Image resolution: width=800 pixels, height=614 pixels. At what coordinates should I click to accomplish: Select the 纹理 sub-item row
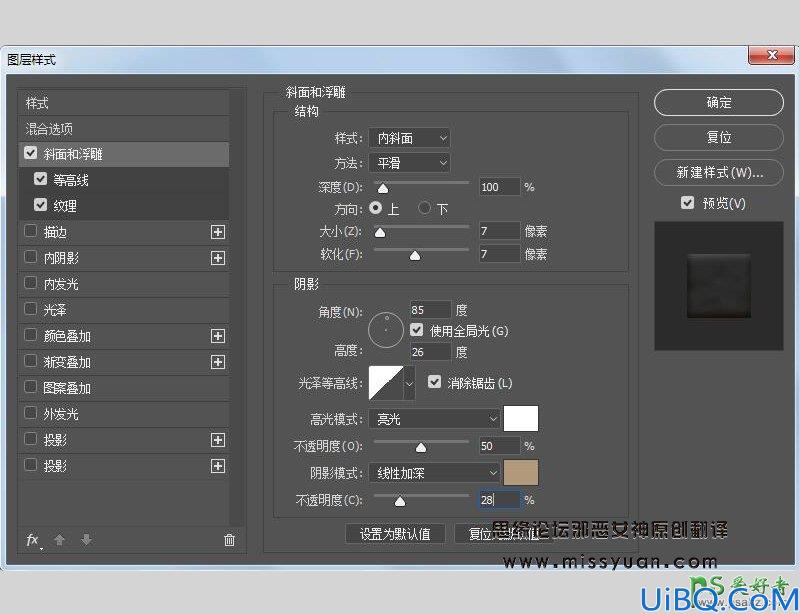123,206
